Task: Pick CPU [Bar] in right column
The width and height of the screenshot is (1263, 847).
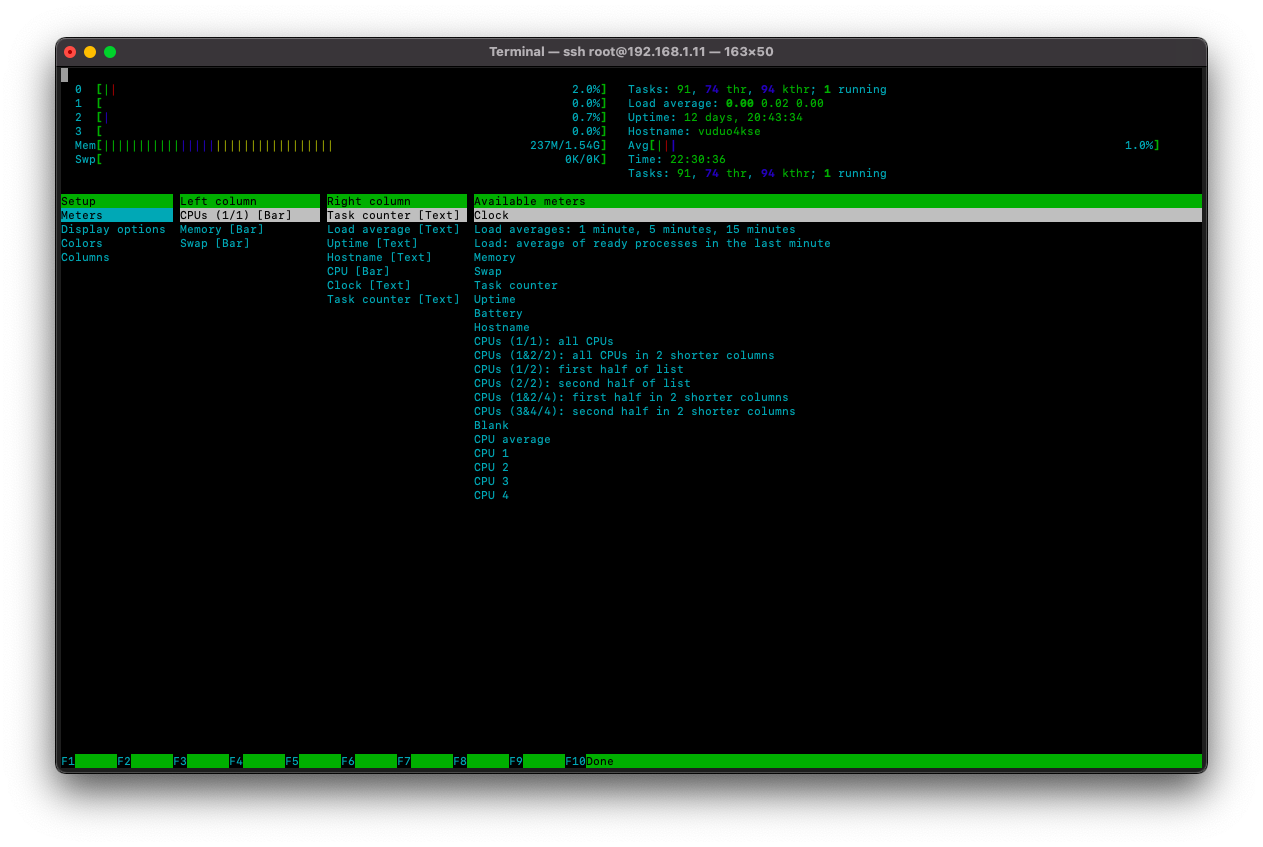Action: coord(358,272)
